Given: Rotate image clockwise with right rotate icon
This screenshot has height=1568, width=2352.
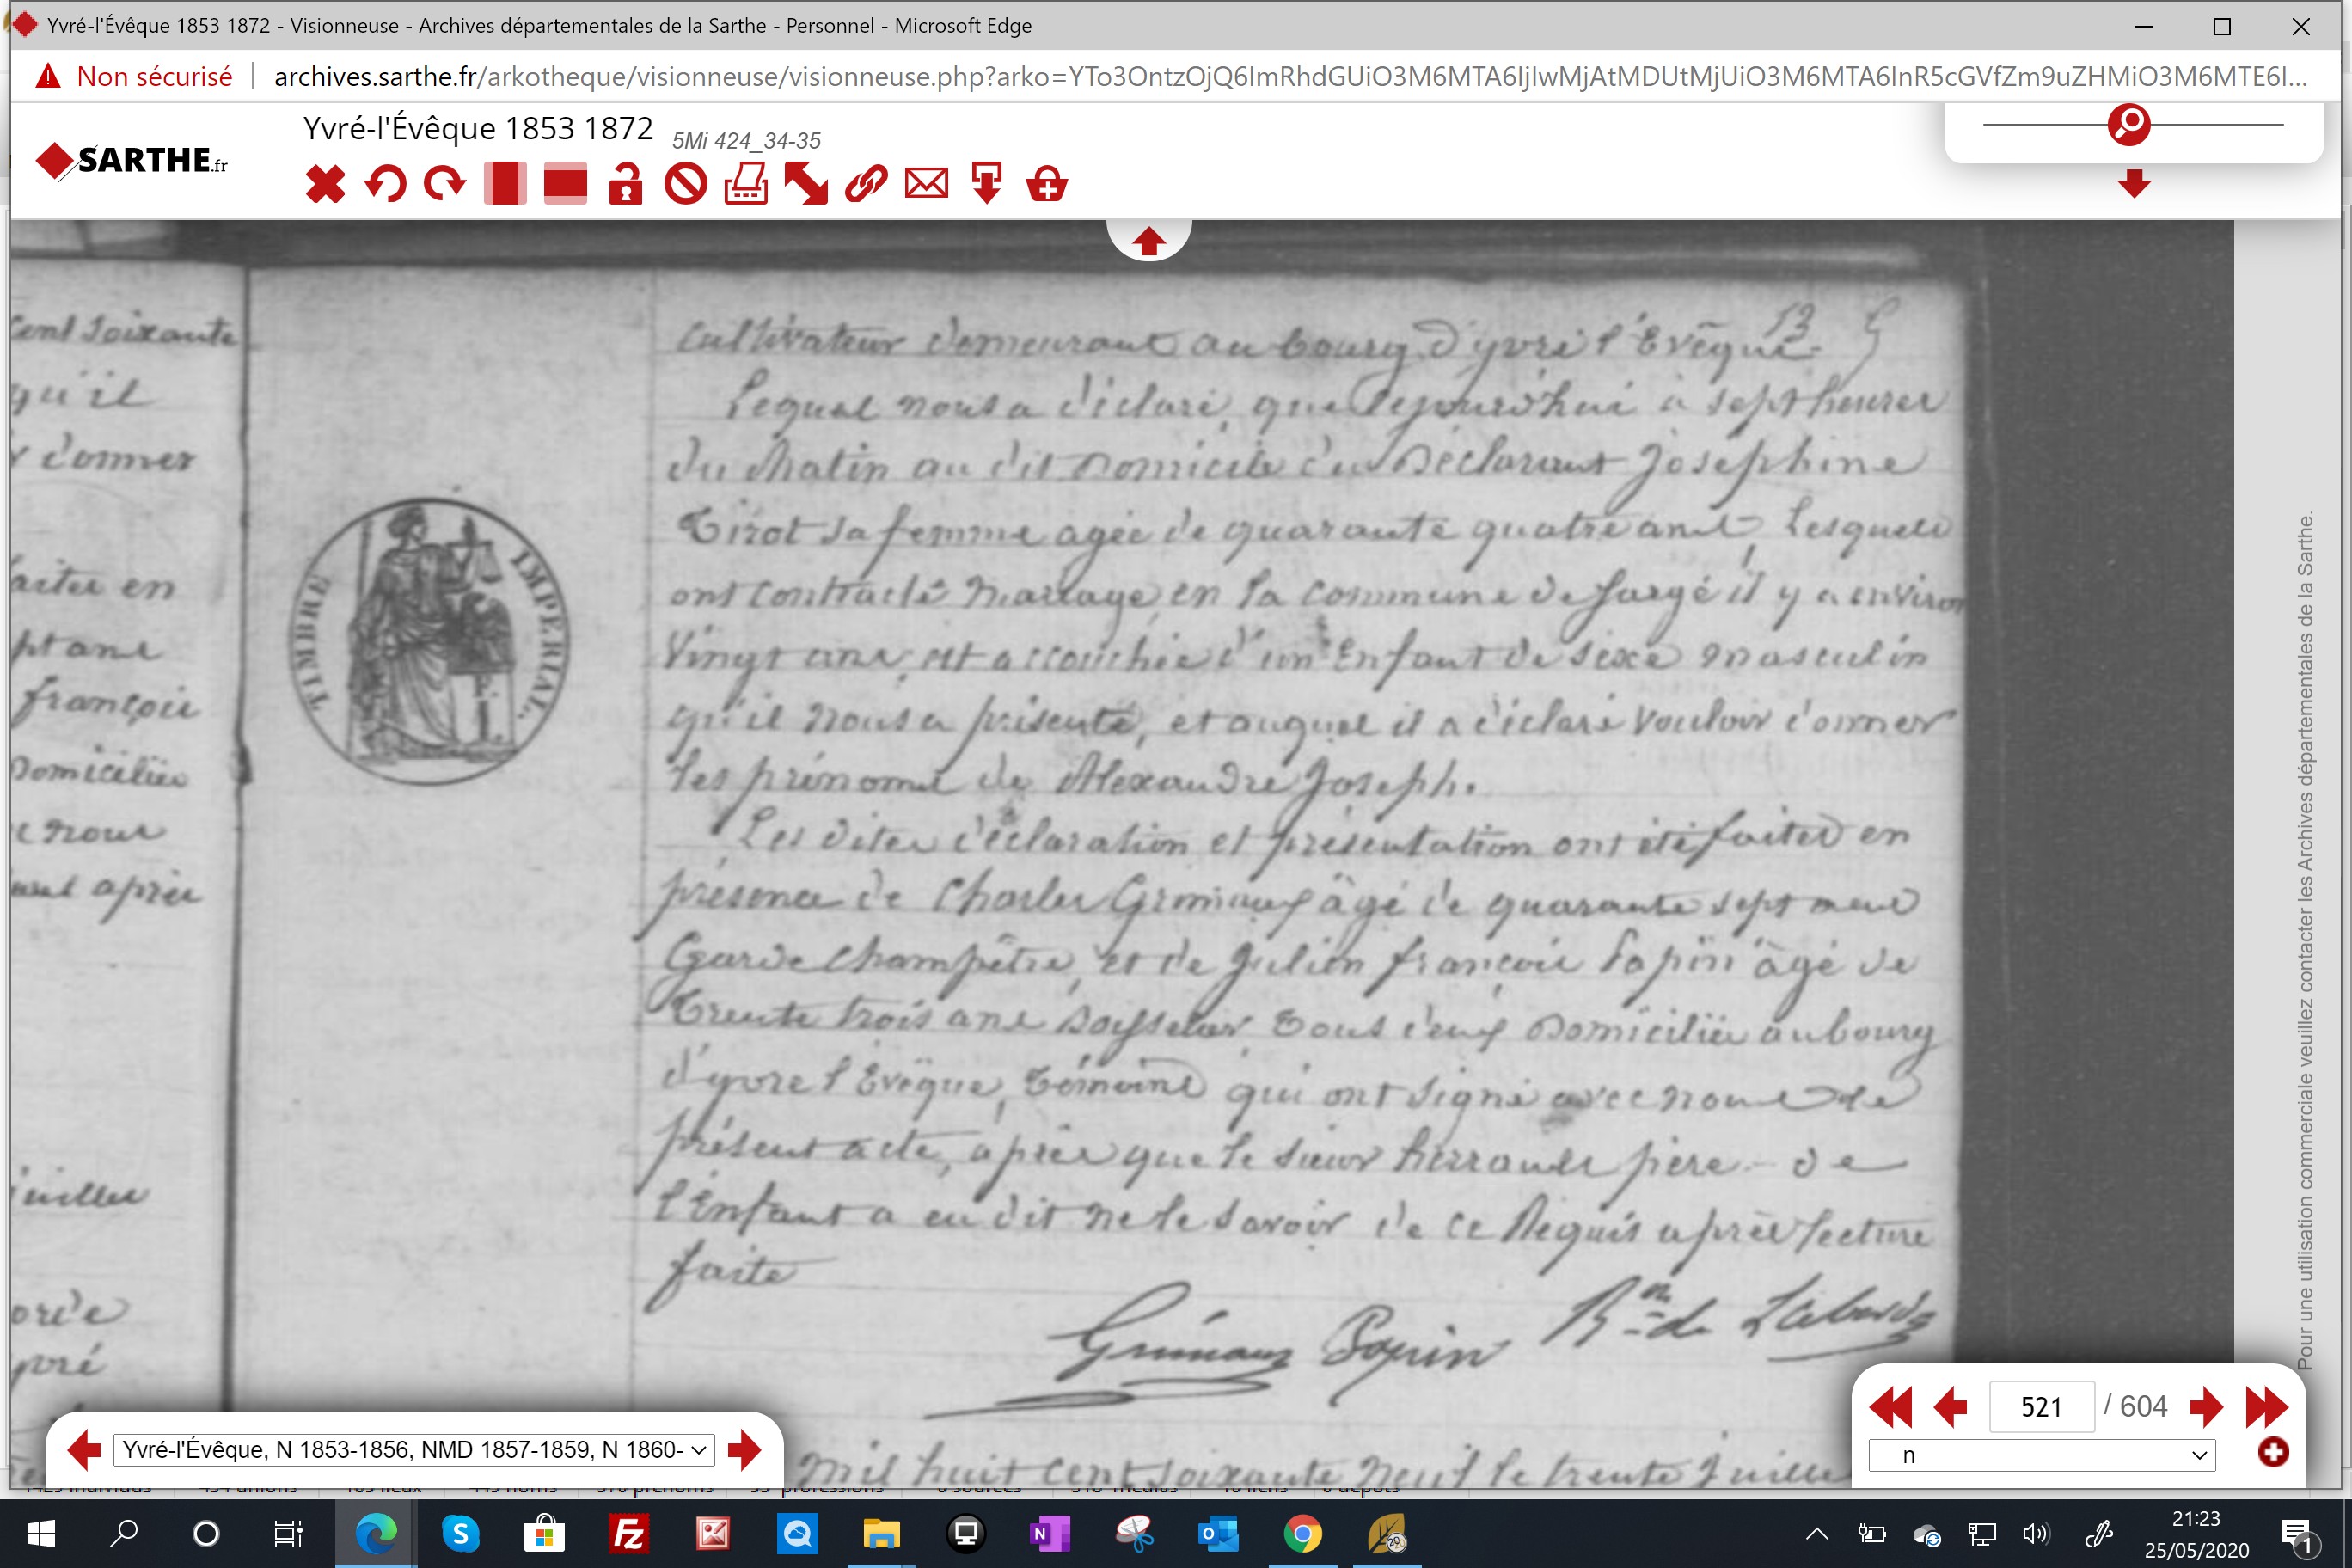Looking at the screenshot, I should click(444, 184).
